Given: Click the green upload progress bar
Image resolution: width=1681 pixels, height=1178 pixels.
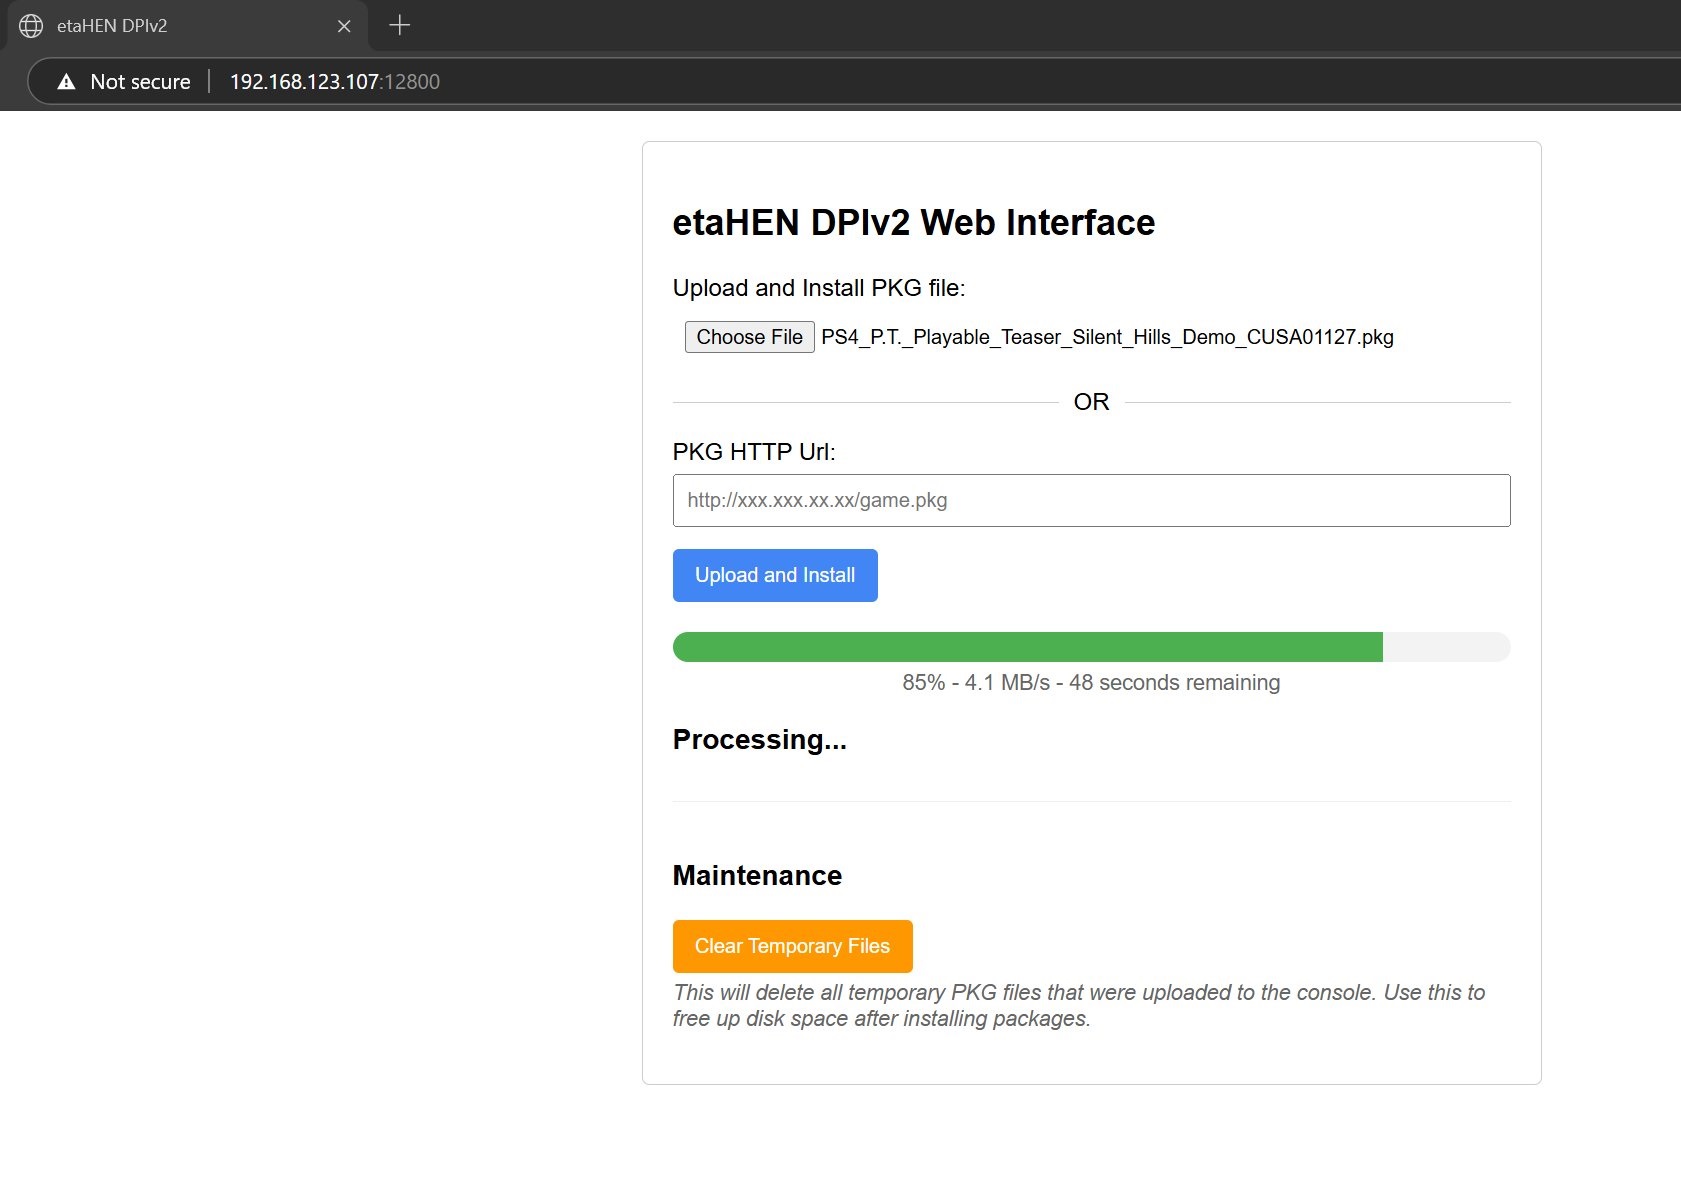Looking at the screenshot, I should 1091,647.
